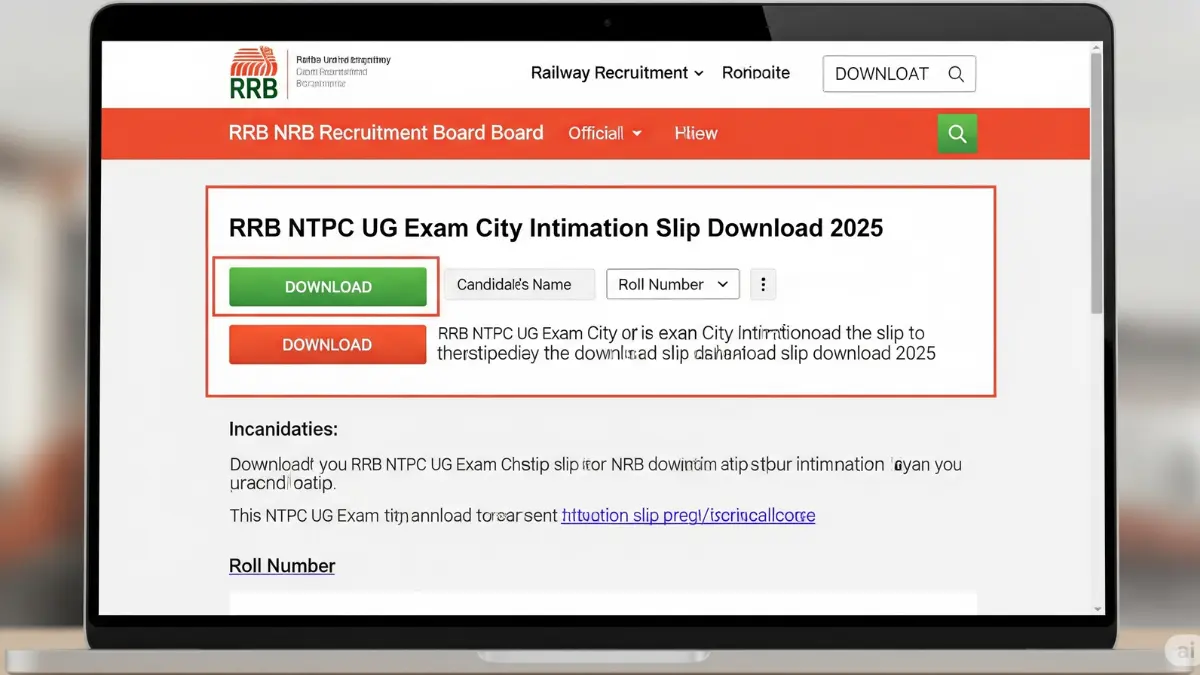Click the green DOWNLOAD button

coord(328,287)
